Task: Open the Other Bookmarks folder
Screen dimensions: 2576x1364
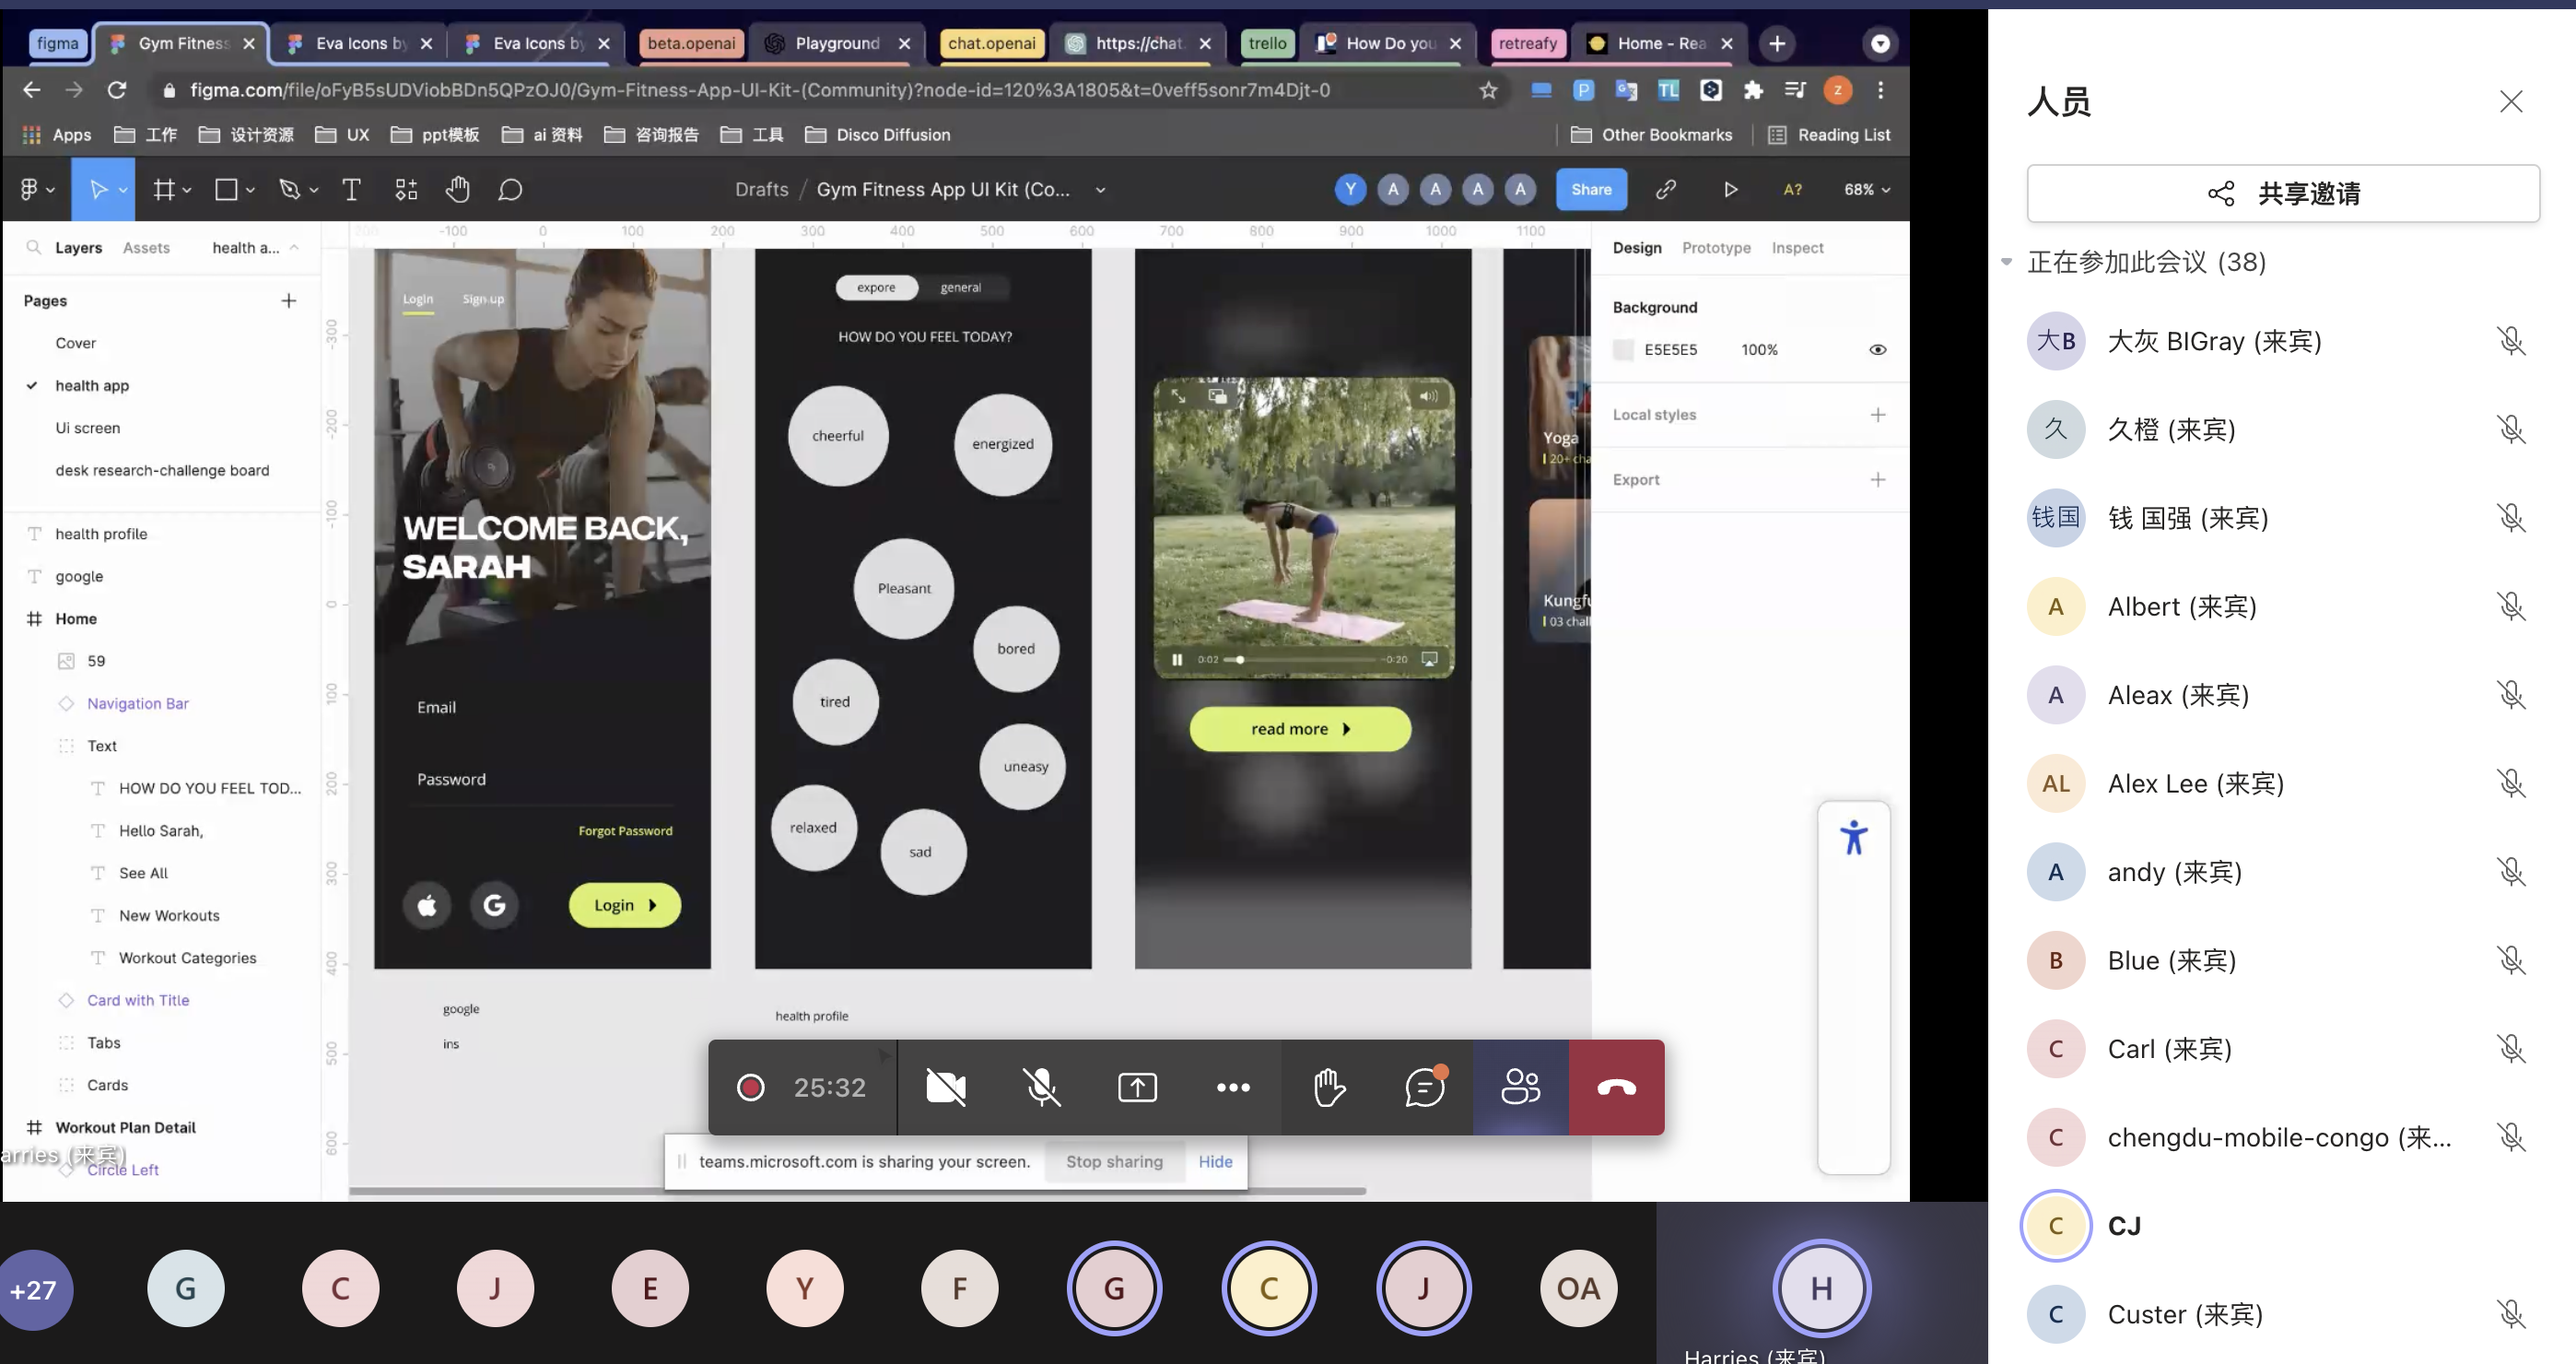Action: [x=1652, y=135]
